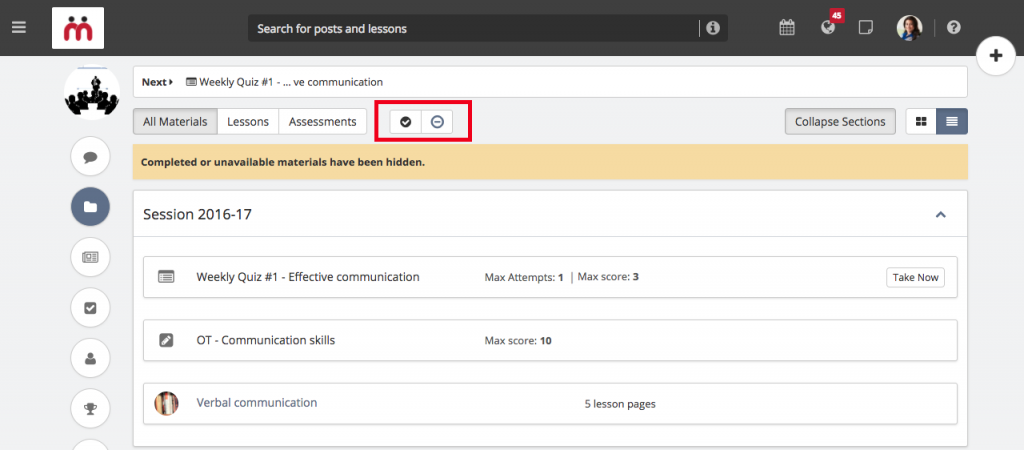Viewport: 1024px width, 450px height.
Task: Click the Verbal communication lesson thumbnail
Action: coord(166,404)
